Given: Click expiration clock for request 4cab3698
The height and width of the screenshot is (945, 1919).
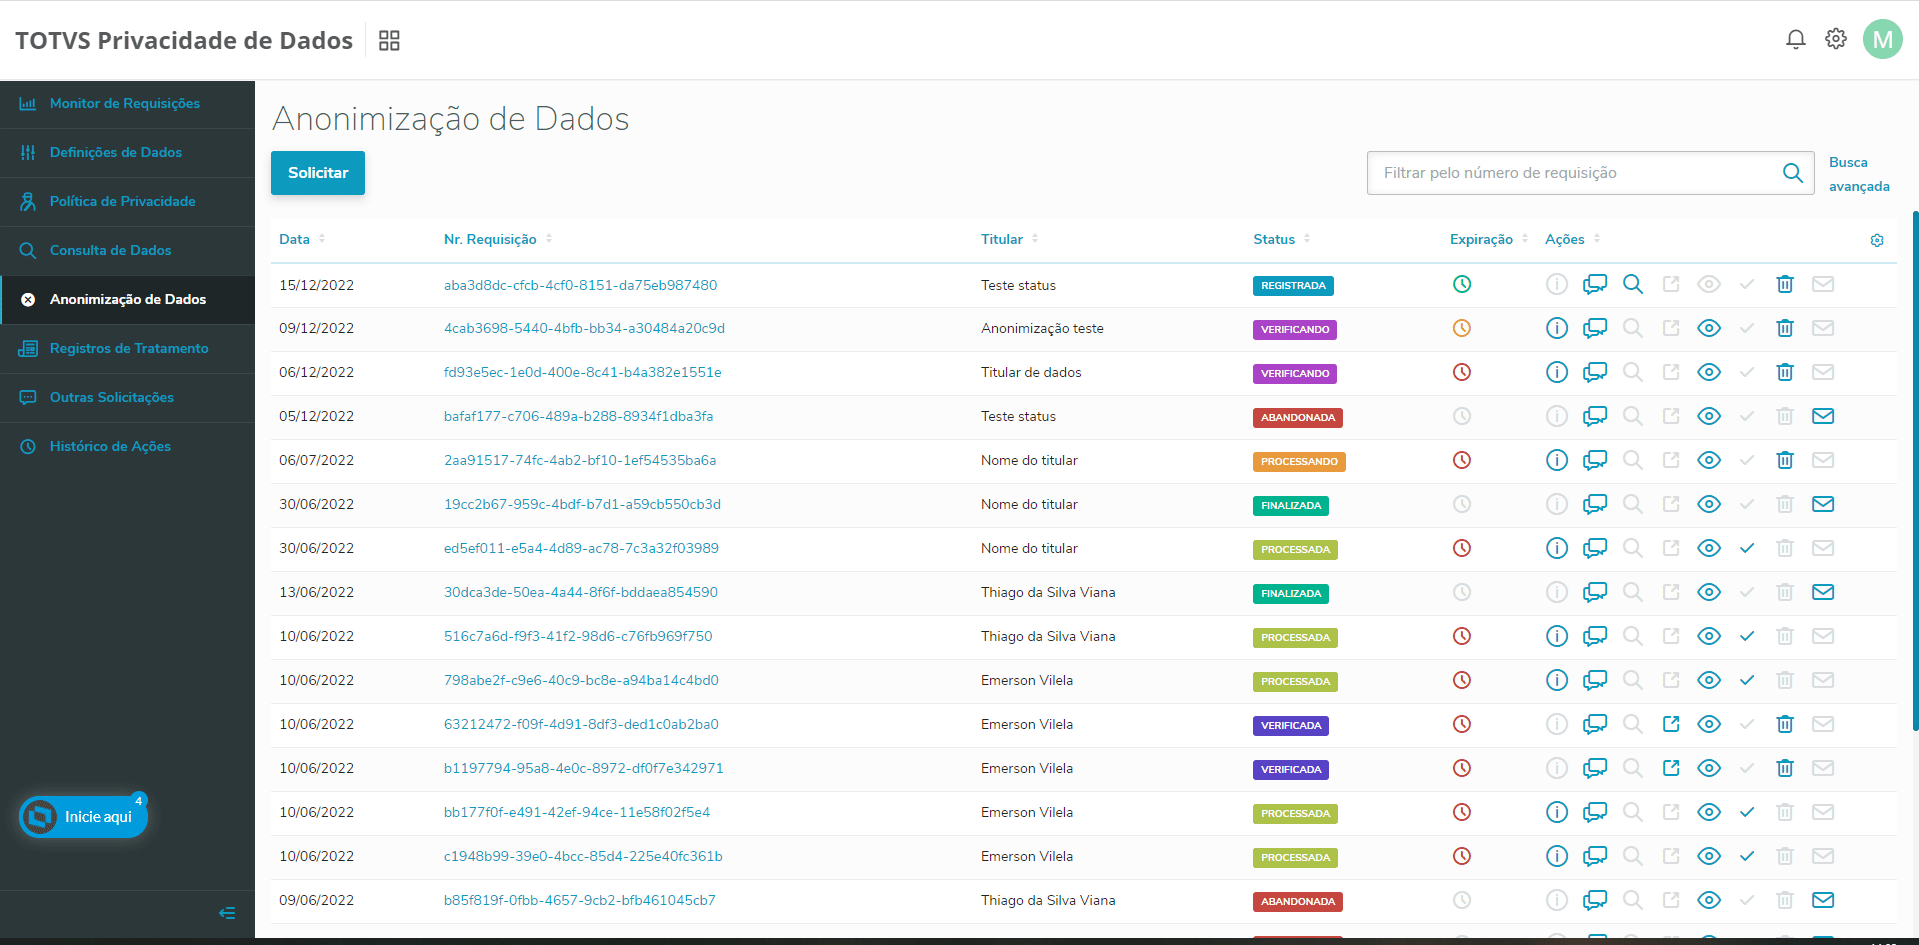Looking at the screenshot, I should pos(1462,328).
